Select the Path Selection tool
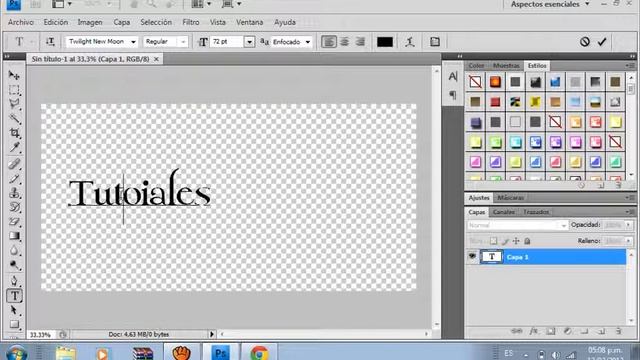The width and height of the screenshot is (640, 360). pyautogui.click(x=14, y=310)
